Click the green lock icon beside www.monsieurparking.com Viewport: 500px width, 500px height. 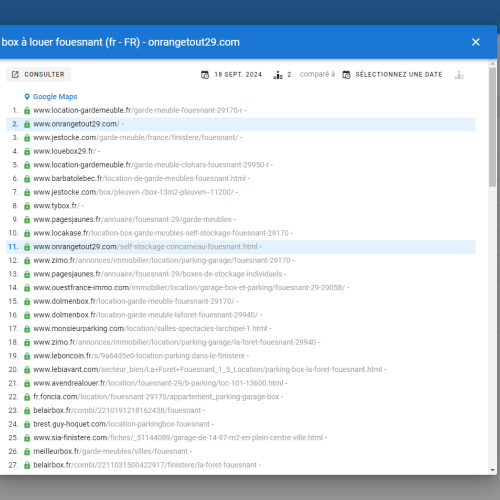tap(27, 329)
